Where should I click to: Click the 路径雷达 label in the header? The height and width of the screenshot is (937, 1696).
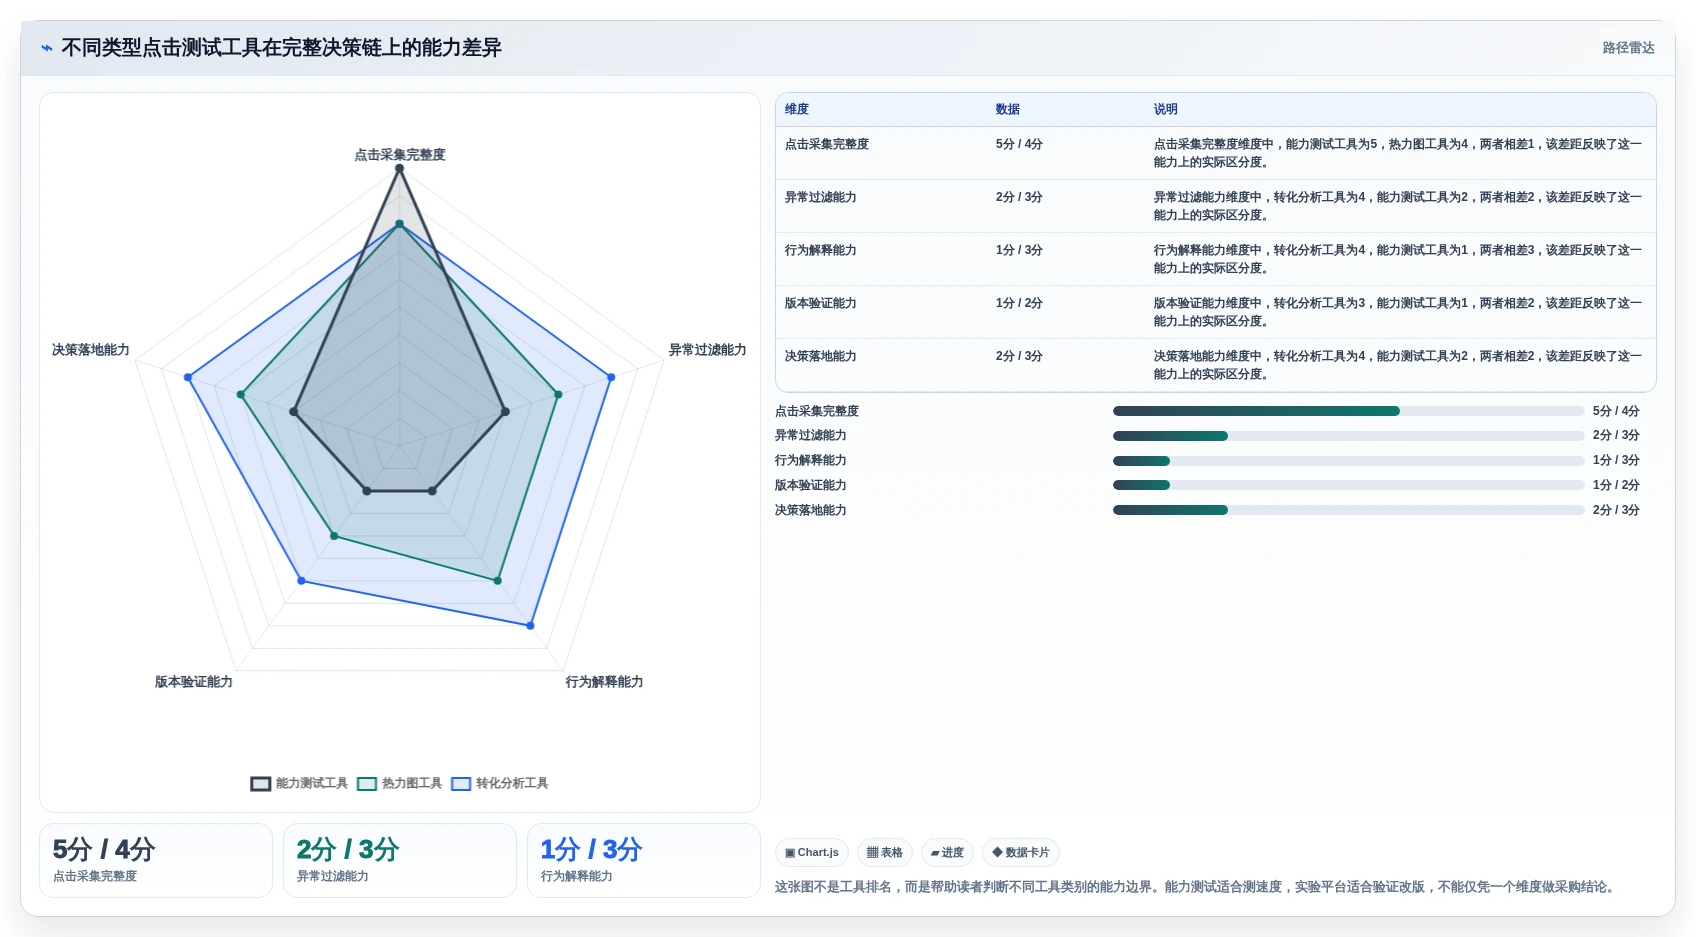pyautogui.click(x=1628, y=47)
